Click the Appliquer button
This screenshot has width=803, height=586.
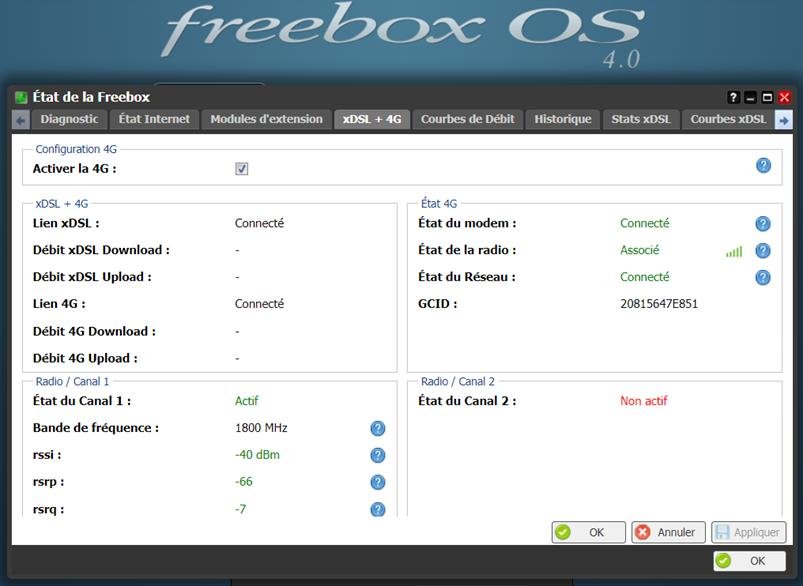point(748,532)
